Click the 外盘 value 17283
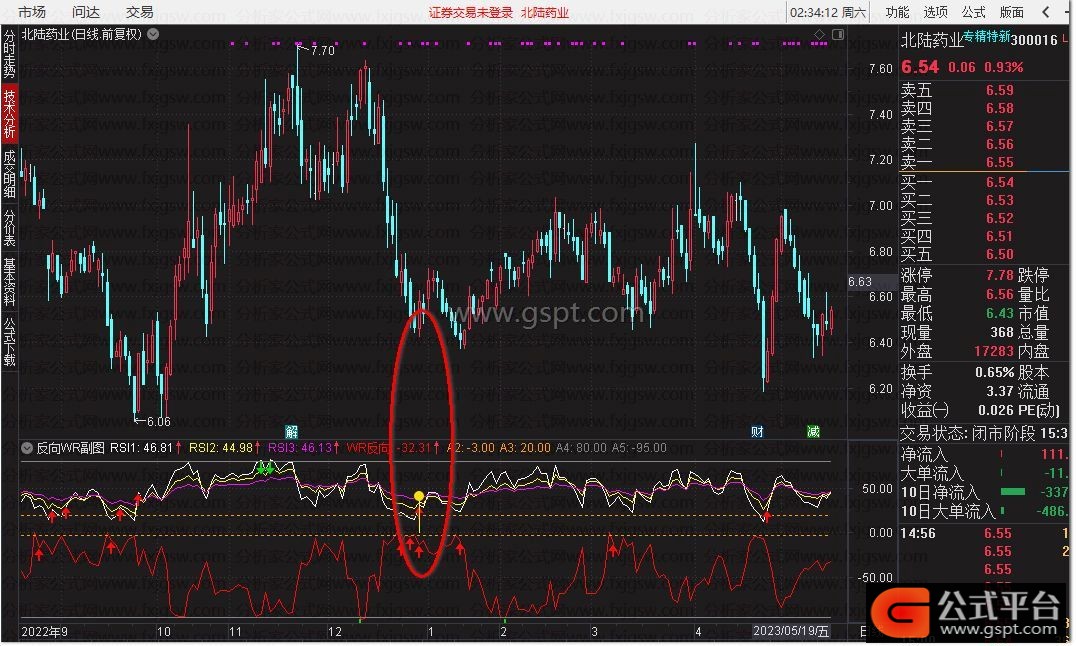 tap(994, 351)
